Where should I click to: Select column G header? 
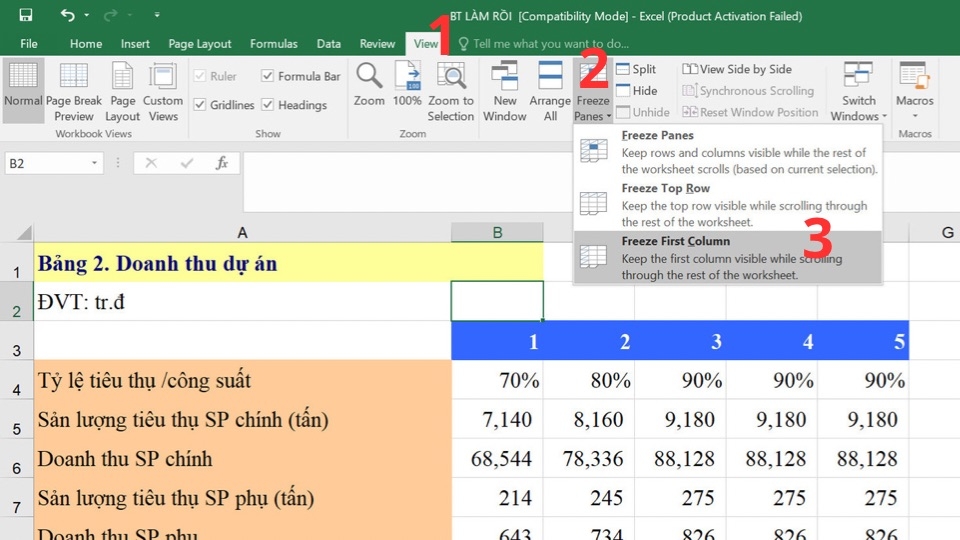pos(947,233)
